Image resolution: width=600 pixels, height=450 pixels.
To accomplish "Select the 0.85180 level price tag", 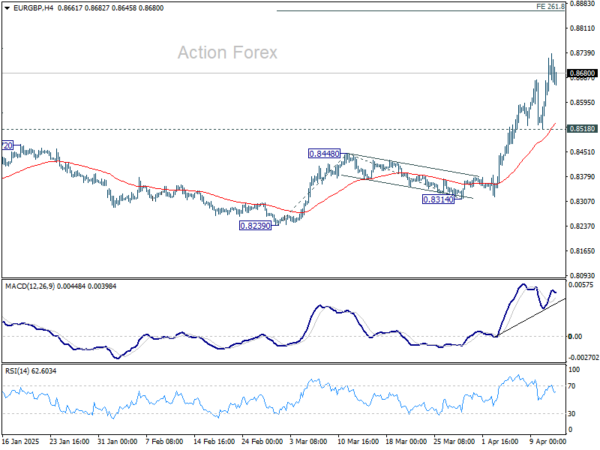I will [582, 129].
